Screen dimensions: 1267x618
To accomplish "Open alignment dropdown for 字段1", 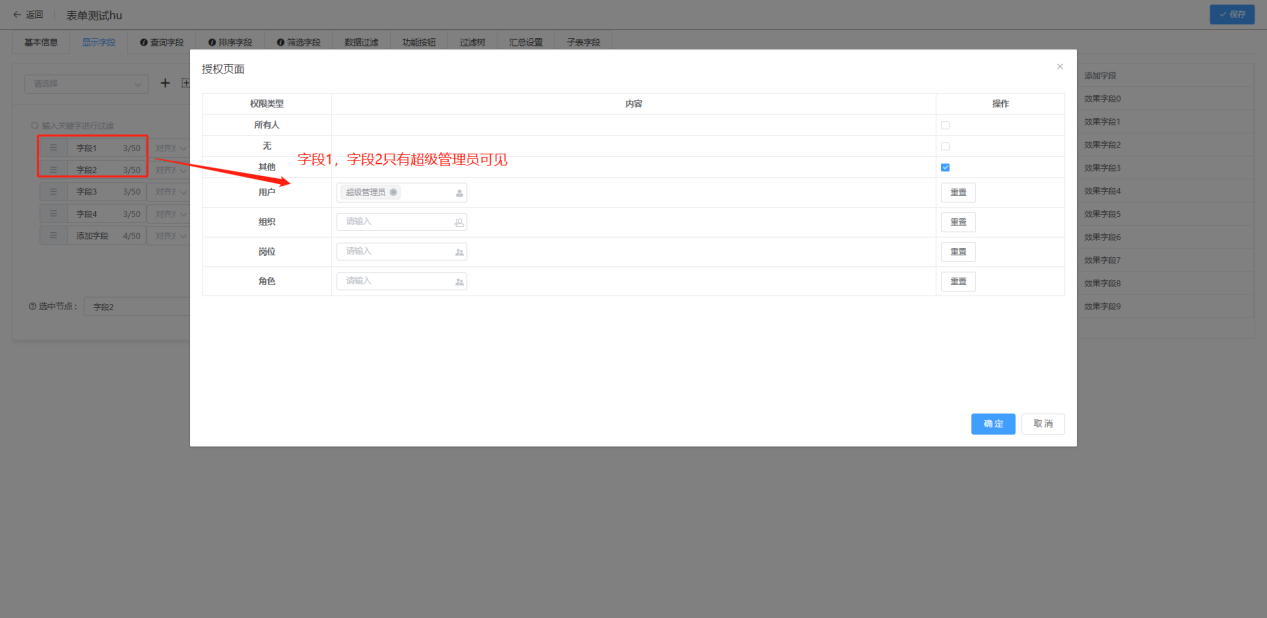I will pyautogui.click(x=169, y=148).
